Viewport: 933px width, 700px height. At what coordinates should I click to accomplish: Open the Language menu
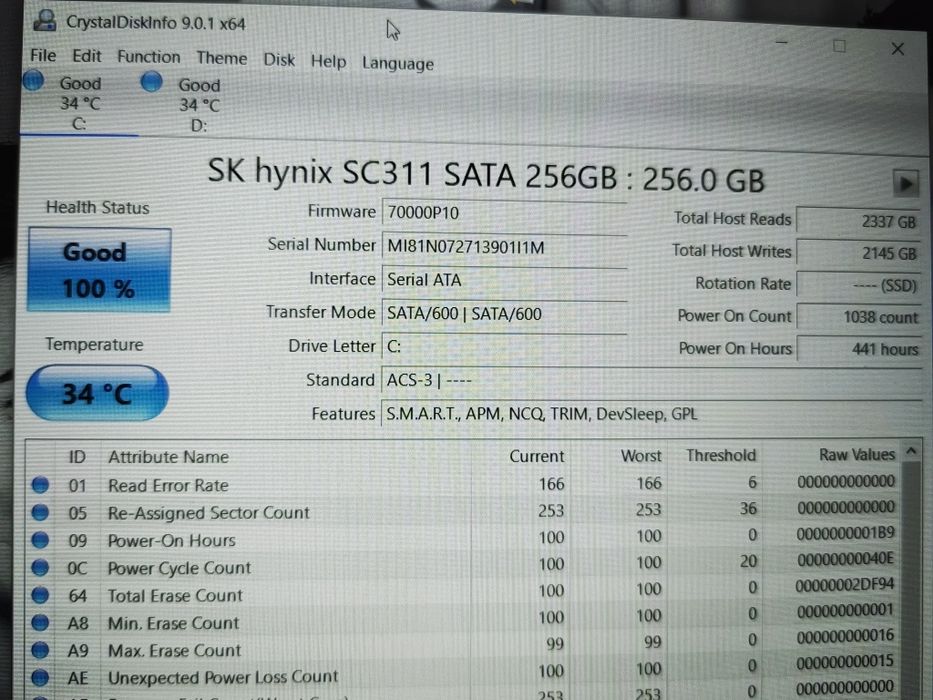click(x=397, y=63)
